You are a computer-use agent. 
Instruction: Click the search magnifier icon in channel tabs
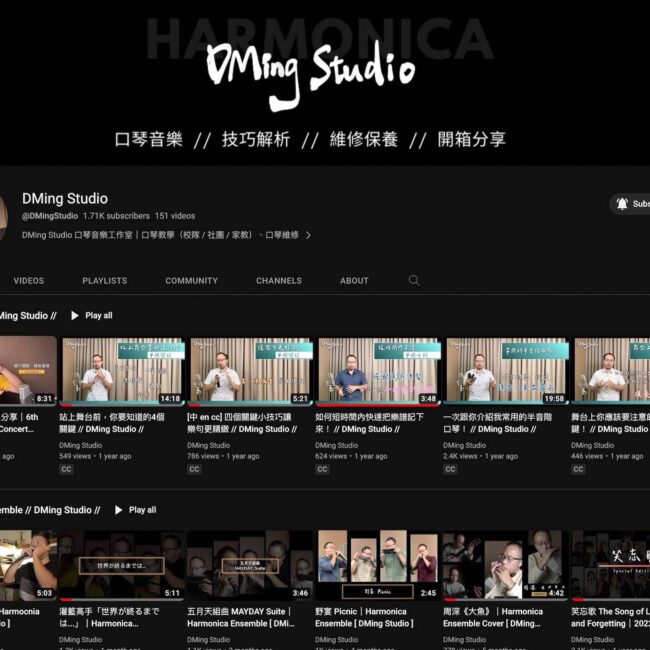coord(414,281)
